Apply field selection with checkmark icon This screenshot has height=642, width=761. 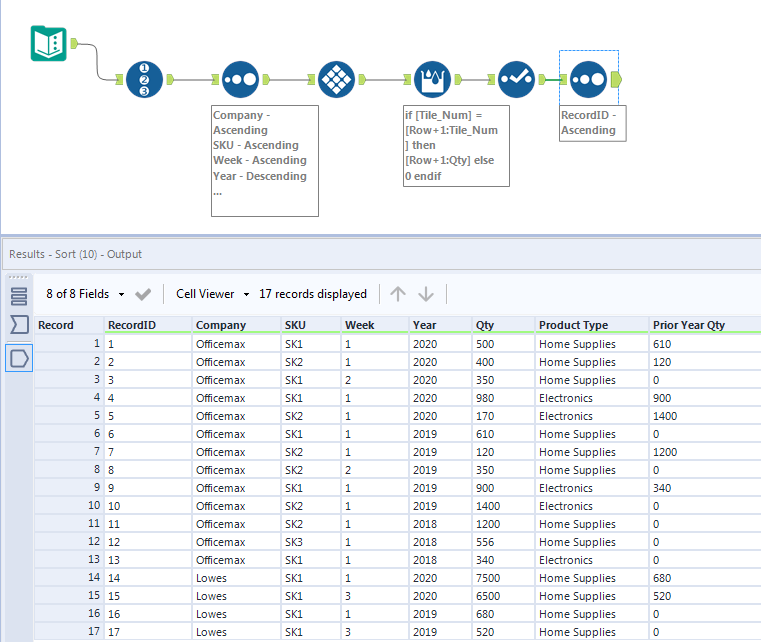tap(144, 294)
